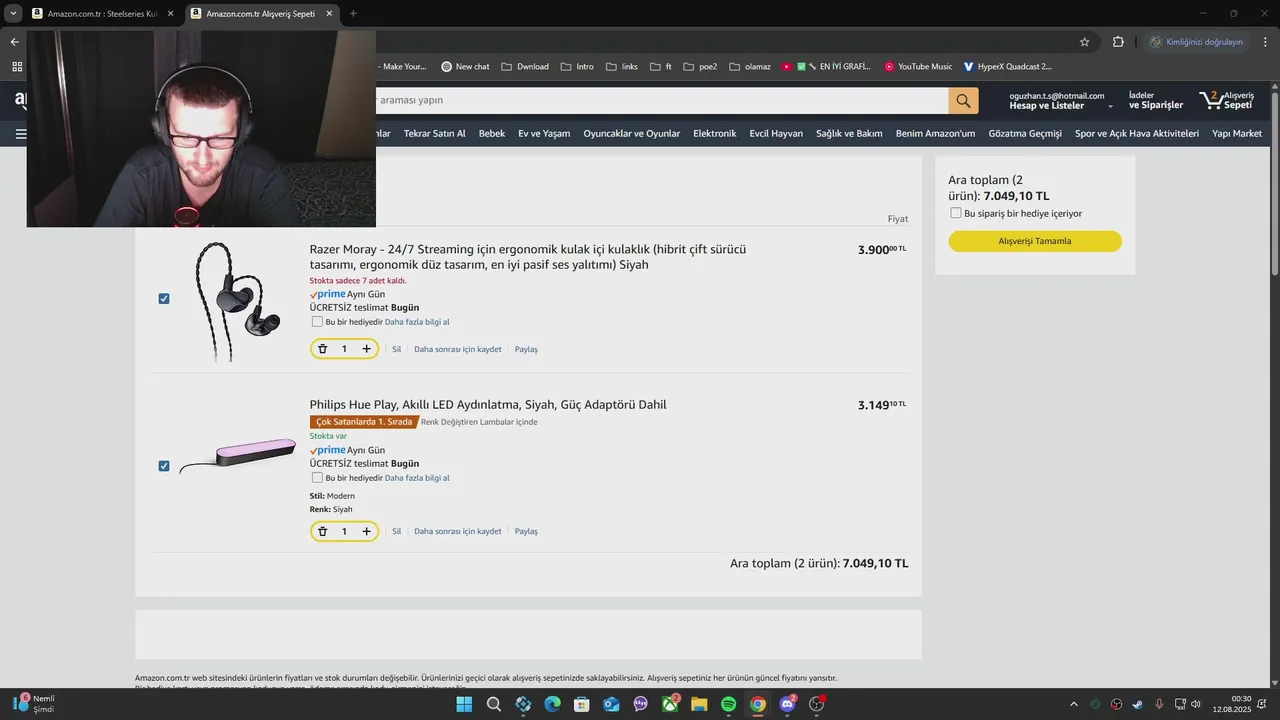Open the Dwnload bookmarks folder
1280x720 pixels.
tap(525, 67)
